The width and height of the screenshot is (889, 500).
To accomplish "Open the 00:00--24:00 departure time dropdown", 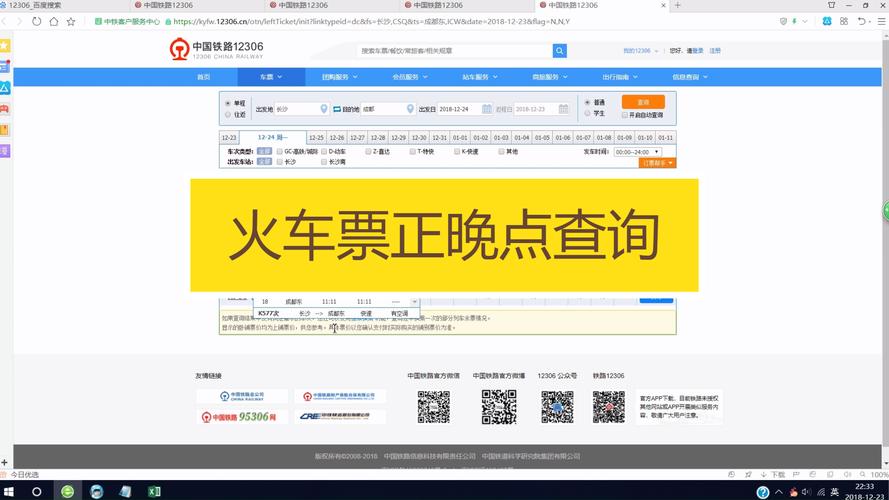I will tap(637, 152).
